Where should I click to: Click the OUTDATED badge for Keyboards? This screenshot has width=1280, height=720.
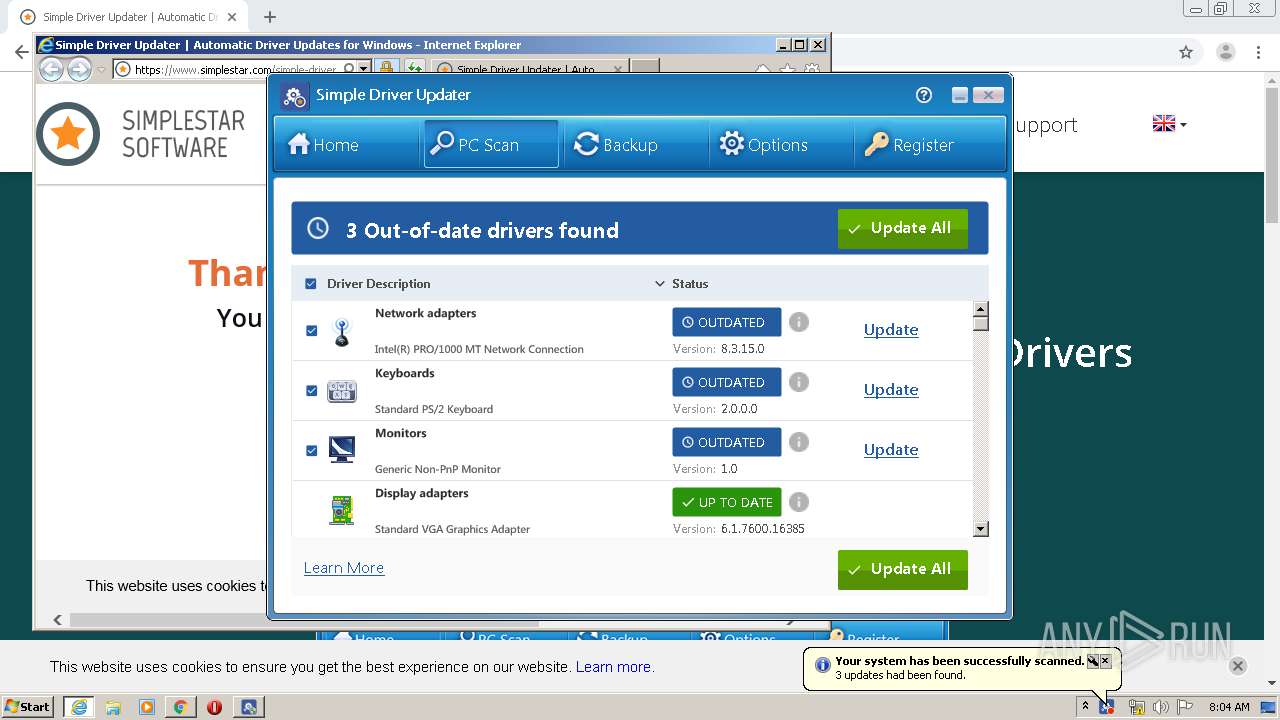point(727,382)
